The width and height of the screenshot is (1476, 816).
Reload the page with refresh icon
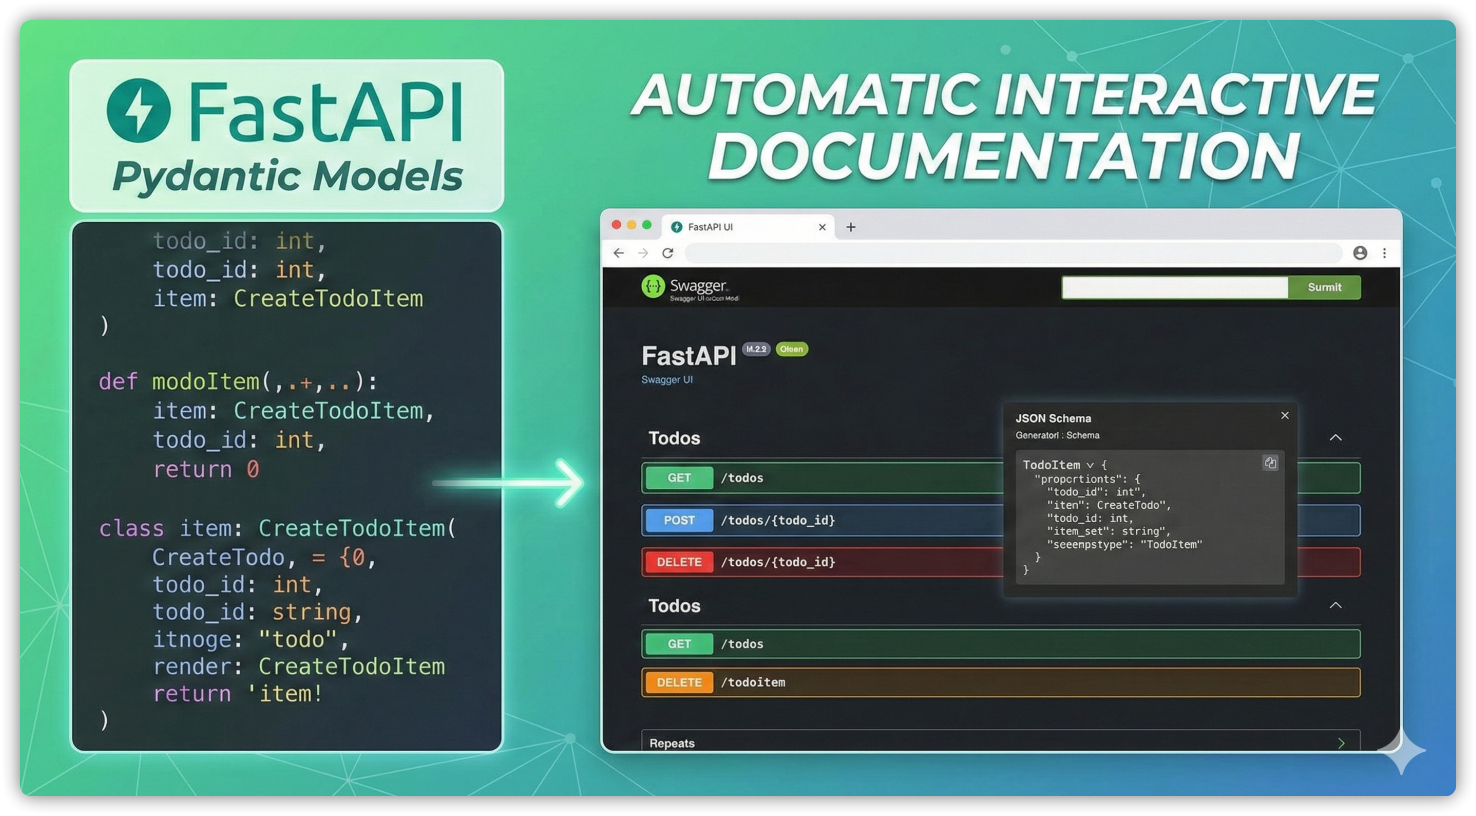[668, 254]
